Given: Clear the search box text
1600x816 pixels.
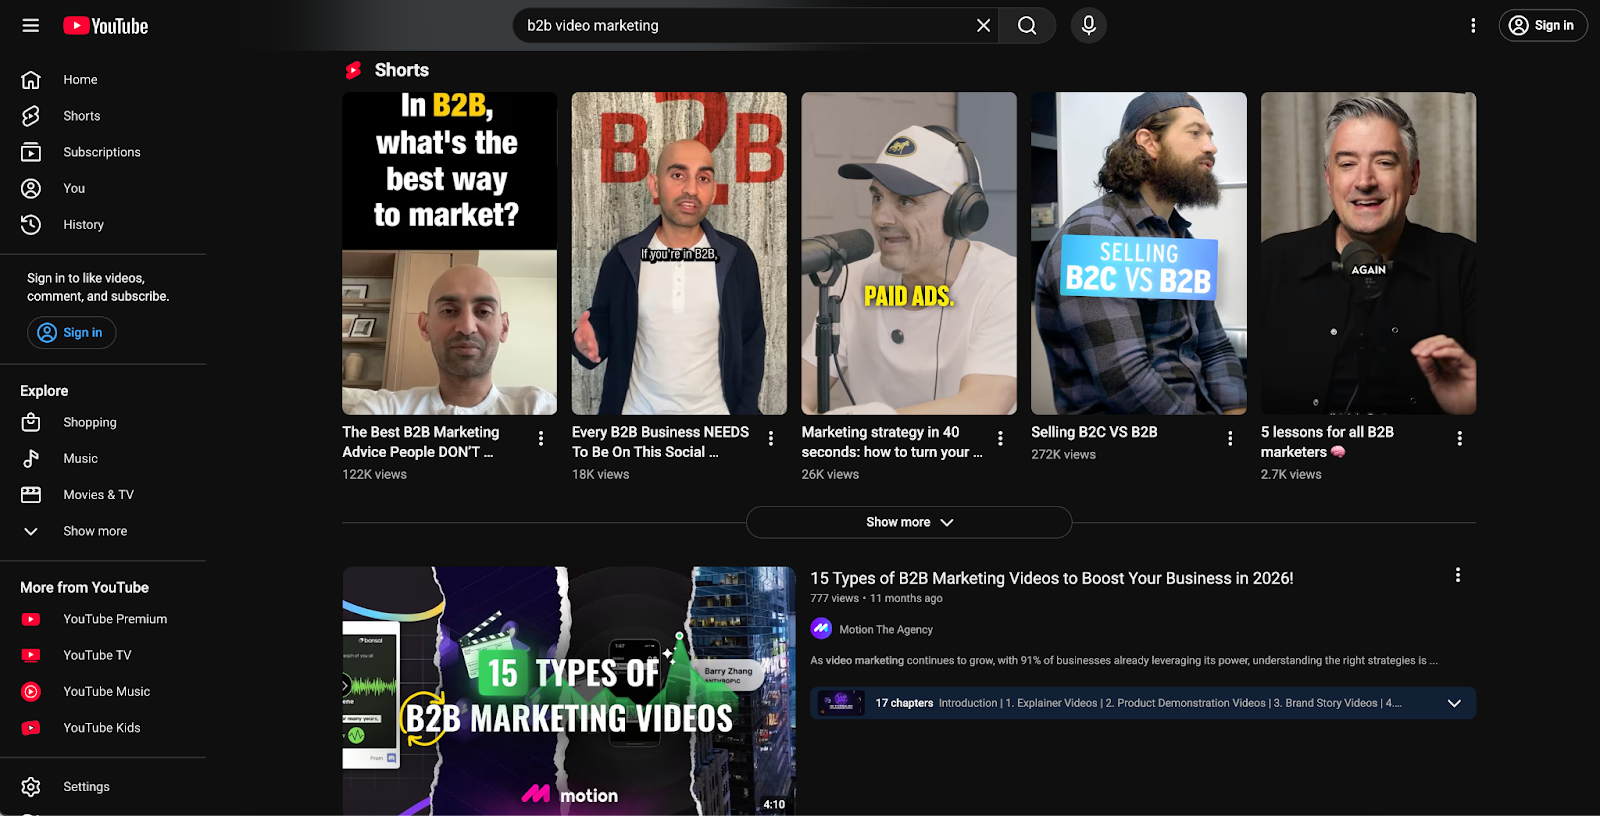Looking at the screenshot, I should tap(983, 26).
